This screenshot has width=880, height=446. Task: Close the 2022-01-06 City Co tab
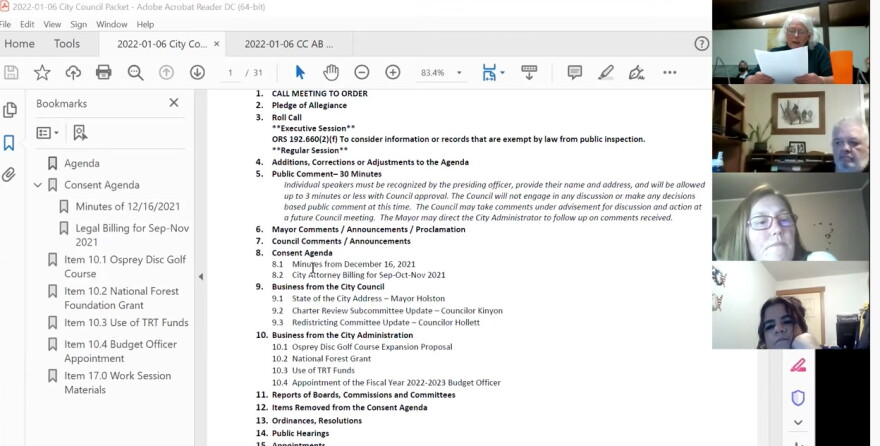(x=217, y=44)
